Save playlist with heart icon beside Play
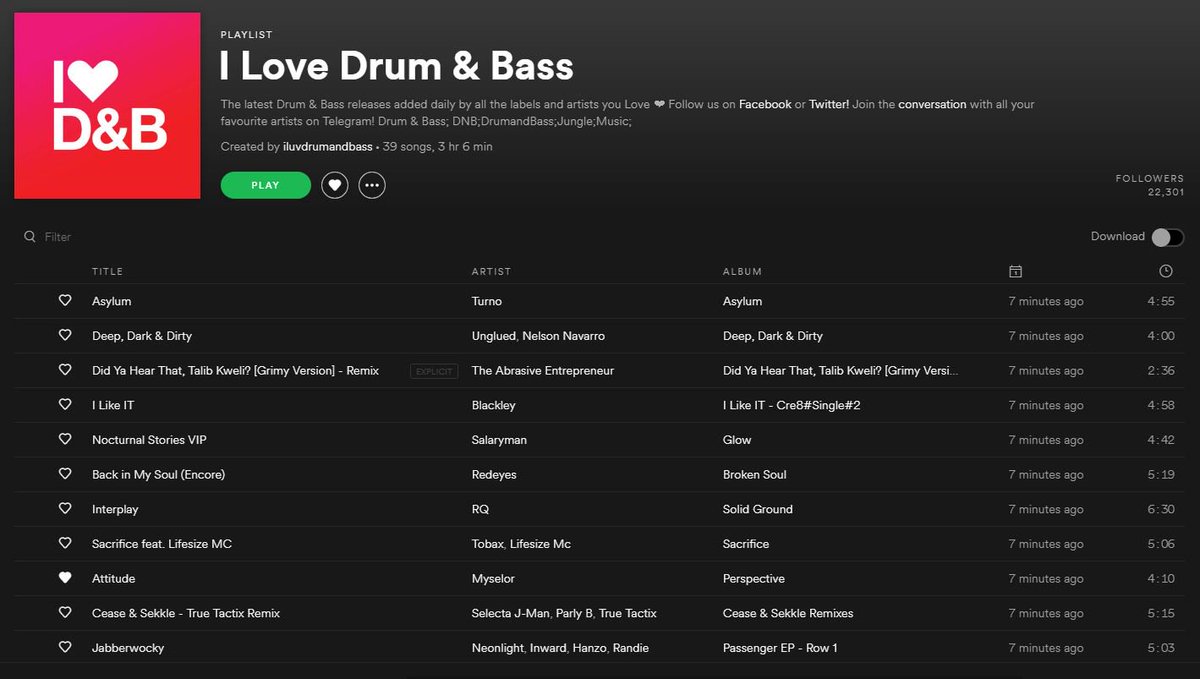 point(335,185)
